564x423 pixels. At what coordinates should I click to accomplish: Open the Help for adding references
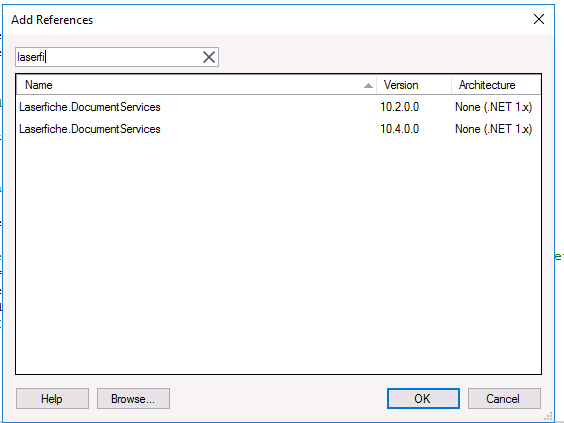pos(52,399)
